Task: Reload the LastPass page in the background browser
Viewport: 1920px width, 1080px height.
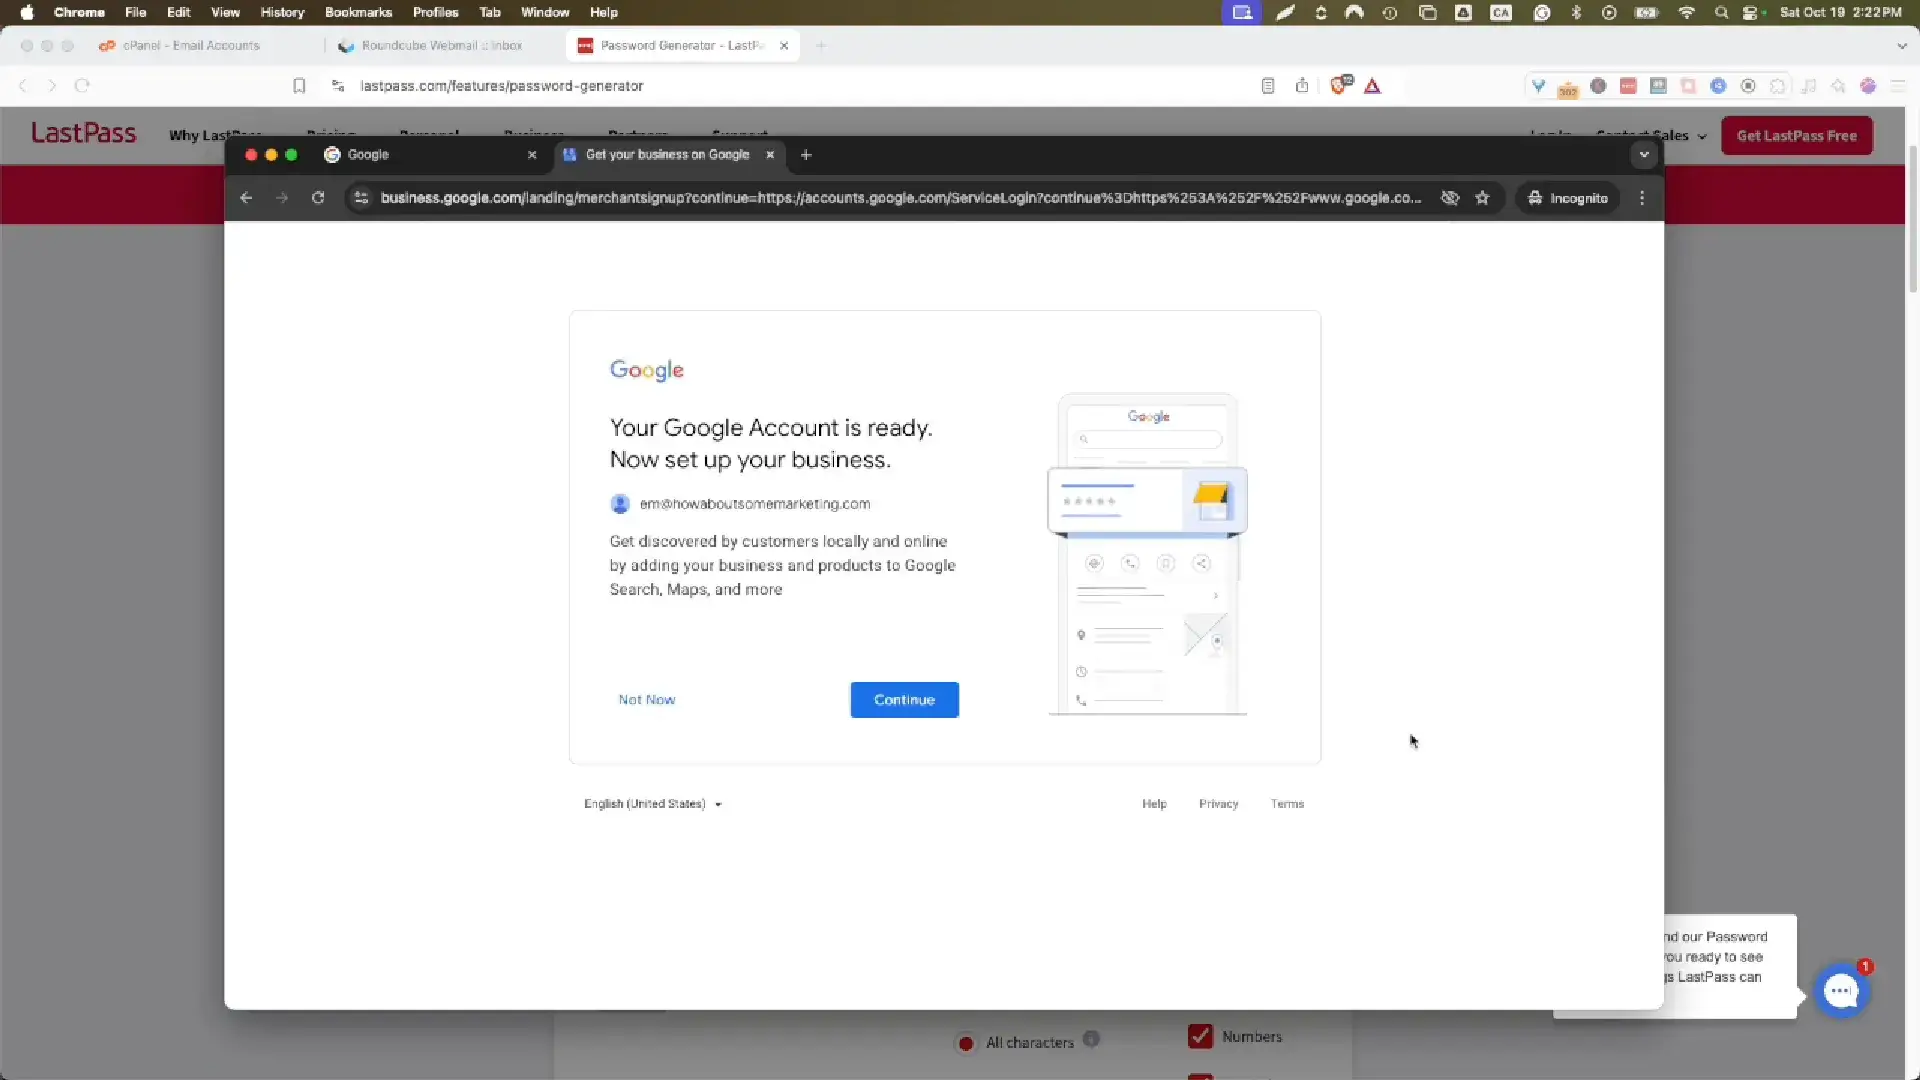Action: [x=82, y=86]
